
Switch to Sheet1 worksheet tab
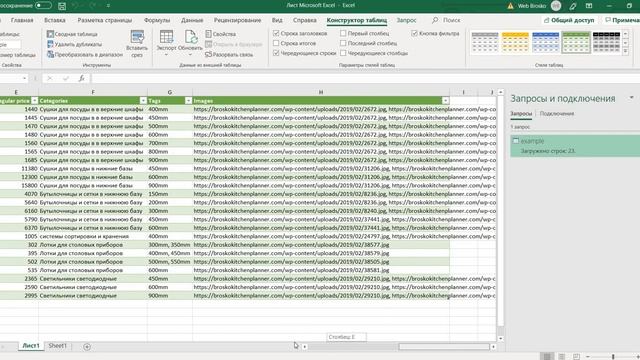tap(58, 346)
